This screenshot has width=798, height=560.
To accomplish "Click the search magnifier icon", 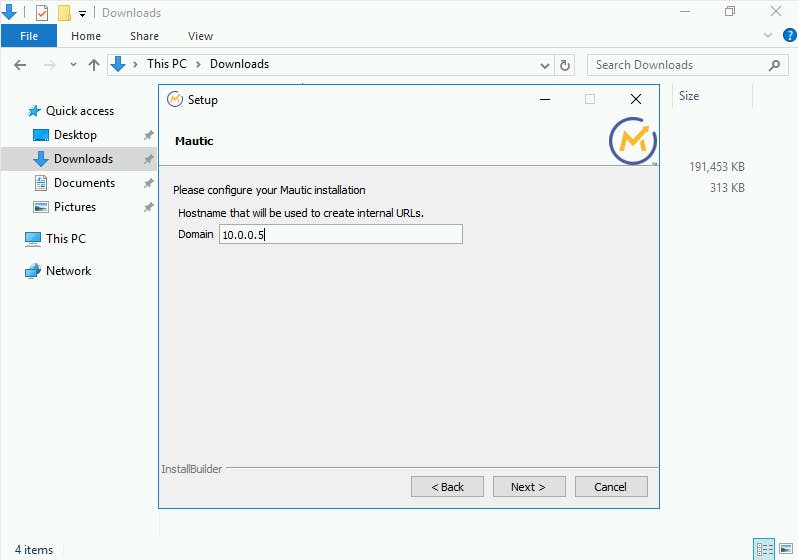I will pyautogui.click(x=774, y=65).
